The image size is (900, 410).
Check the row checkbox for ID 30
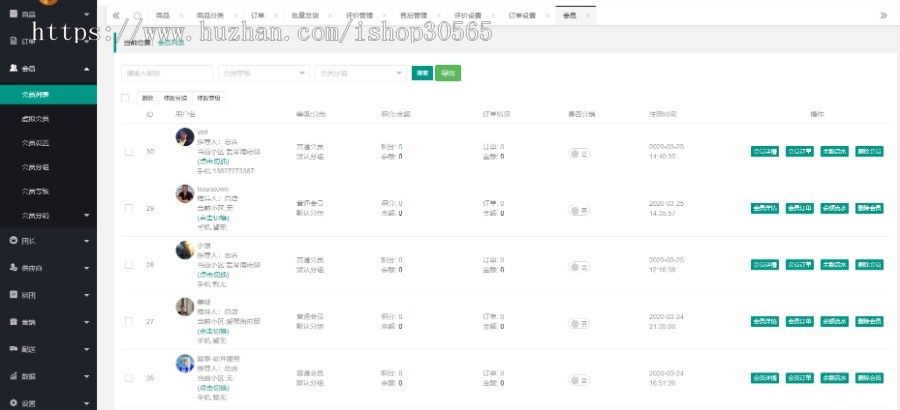pos(129,152)
